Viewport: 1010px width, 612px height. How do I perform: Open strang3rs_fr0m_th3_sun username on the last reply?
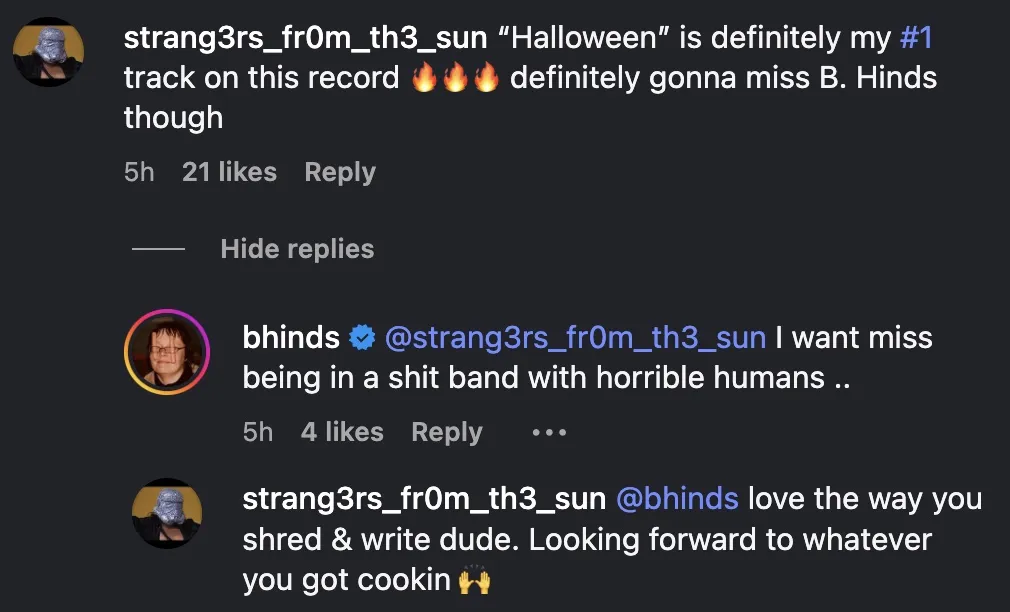point(424,499)
